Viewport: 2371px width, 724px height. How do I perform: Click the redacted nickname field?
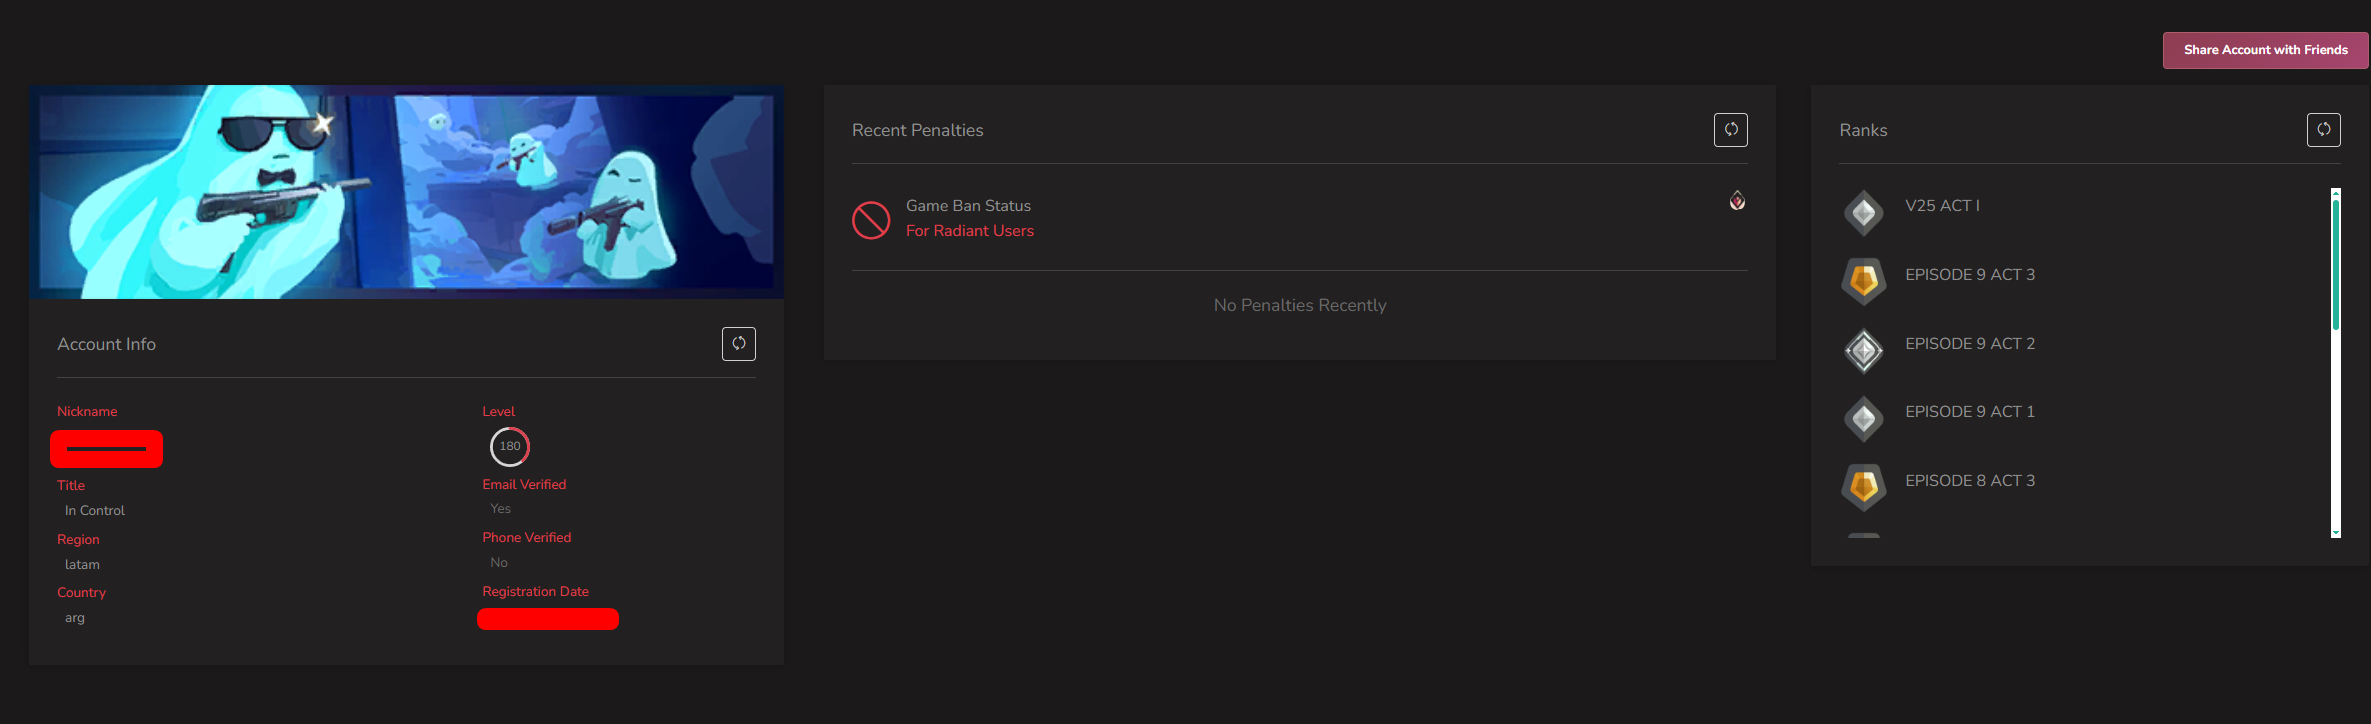[x=107, y=449]
